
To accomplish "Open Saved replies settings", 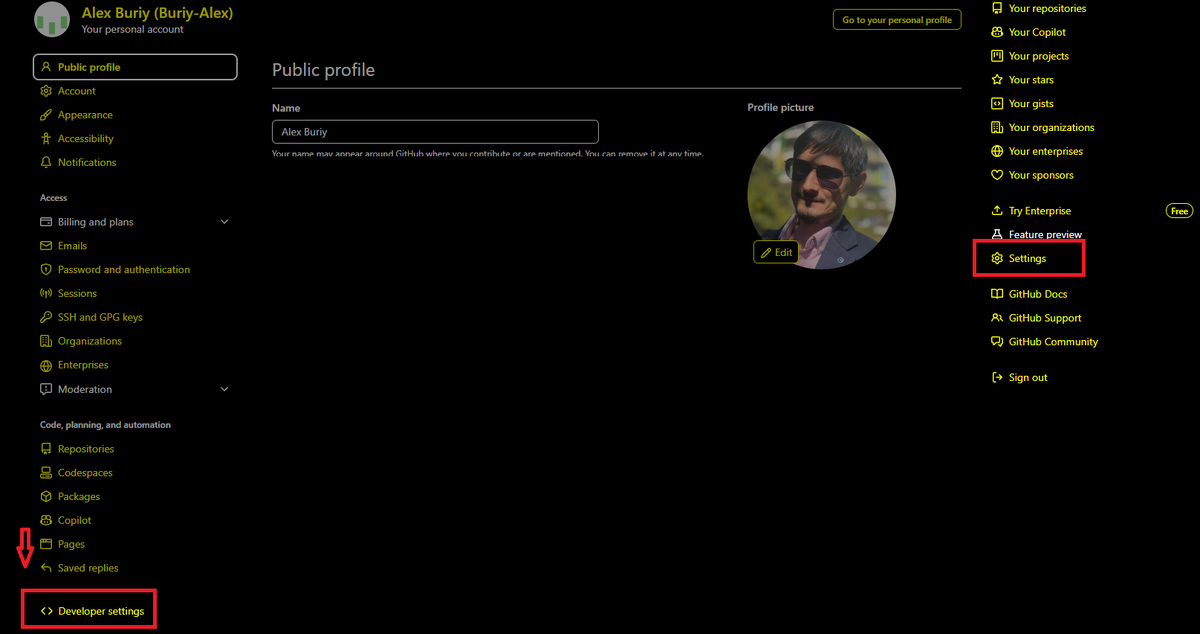I will [88, 568].
